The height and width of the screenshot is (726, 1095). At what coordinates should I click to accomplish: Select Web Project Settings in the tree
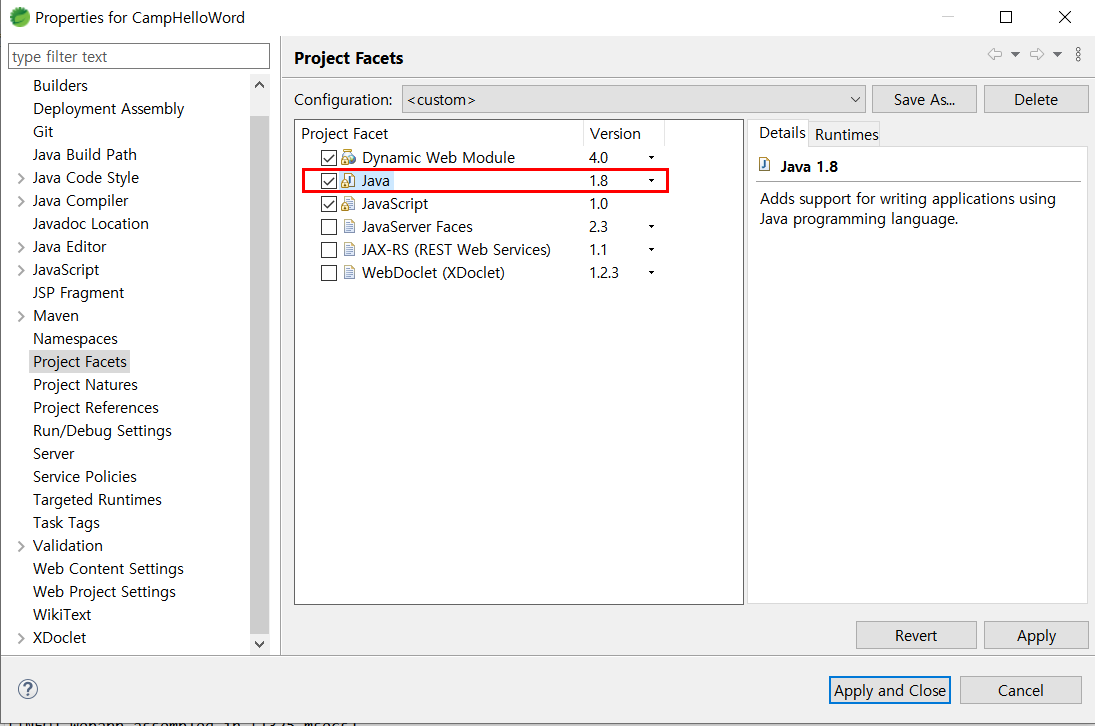104,593
